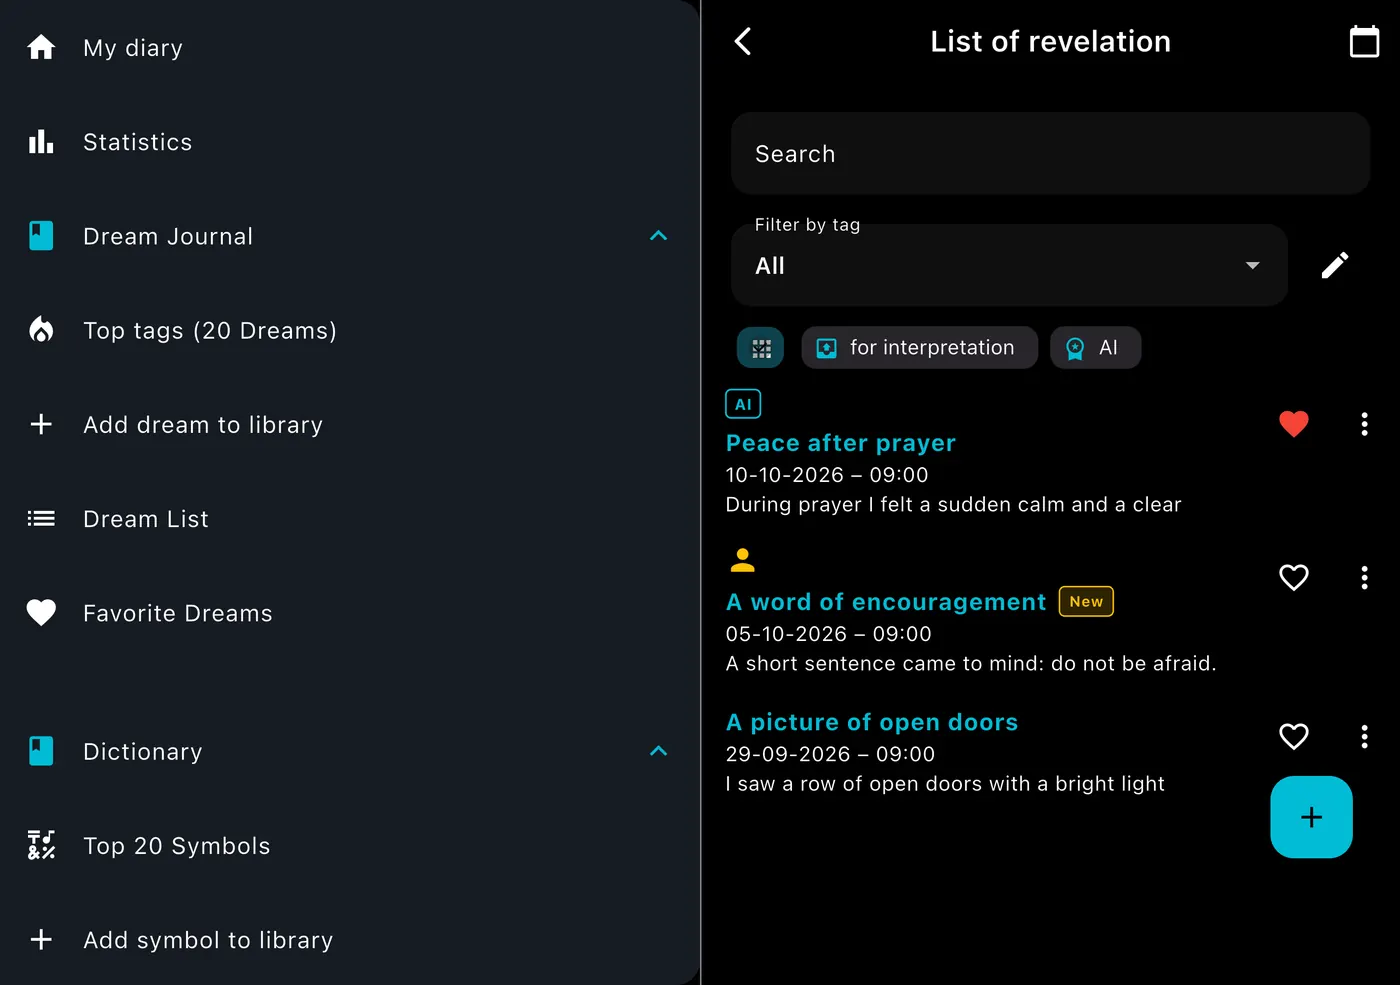
Task: Open Top tags flame icon
Action: coord(41,330)
